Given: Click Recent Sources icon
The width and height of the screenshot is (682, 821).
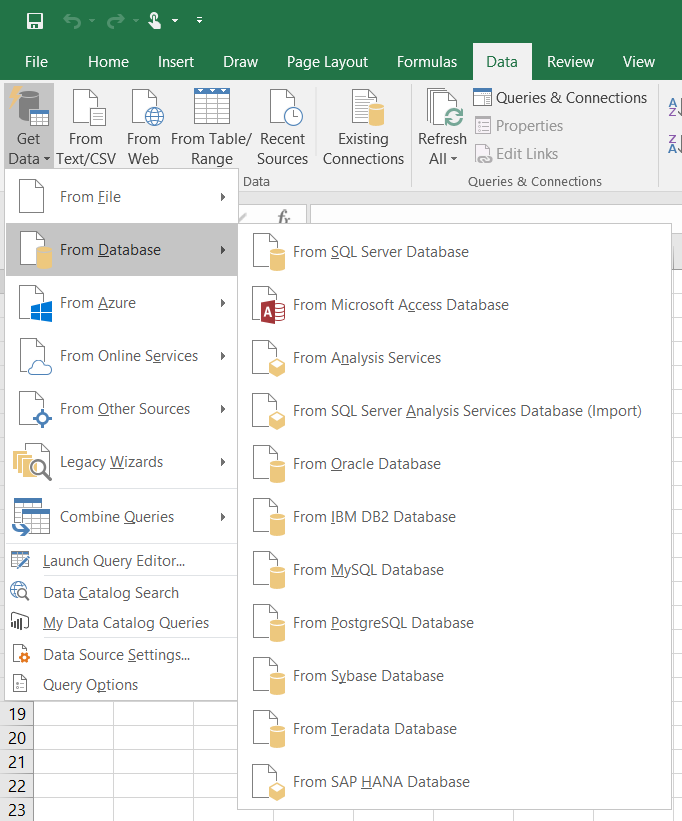Looking at the screenshot, I should click(x=286, y=107).
